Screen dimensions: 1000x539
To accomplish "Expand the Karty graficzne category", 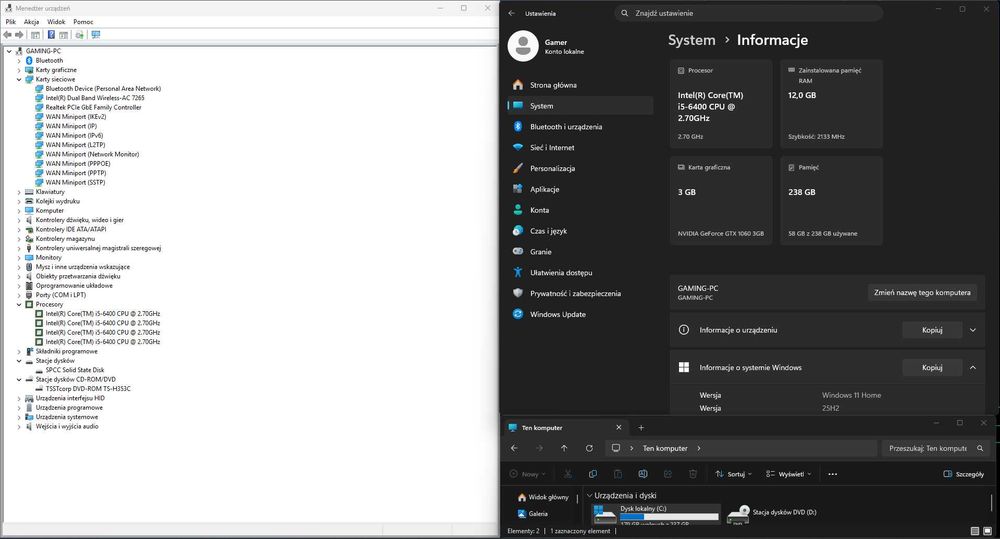I will [x=19, y=70].
